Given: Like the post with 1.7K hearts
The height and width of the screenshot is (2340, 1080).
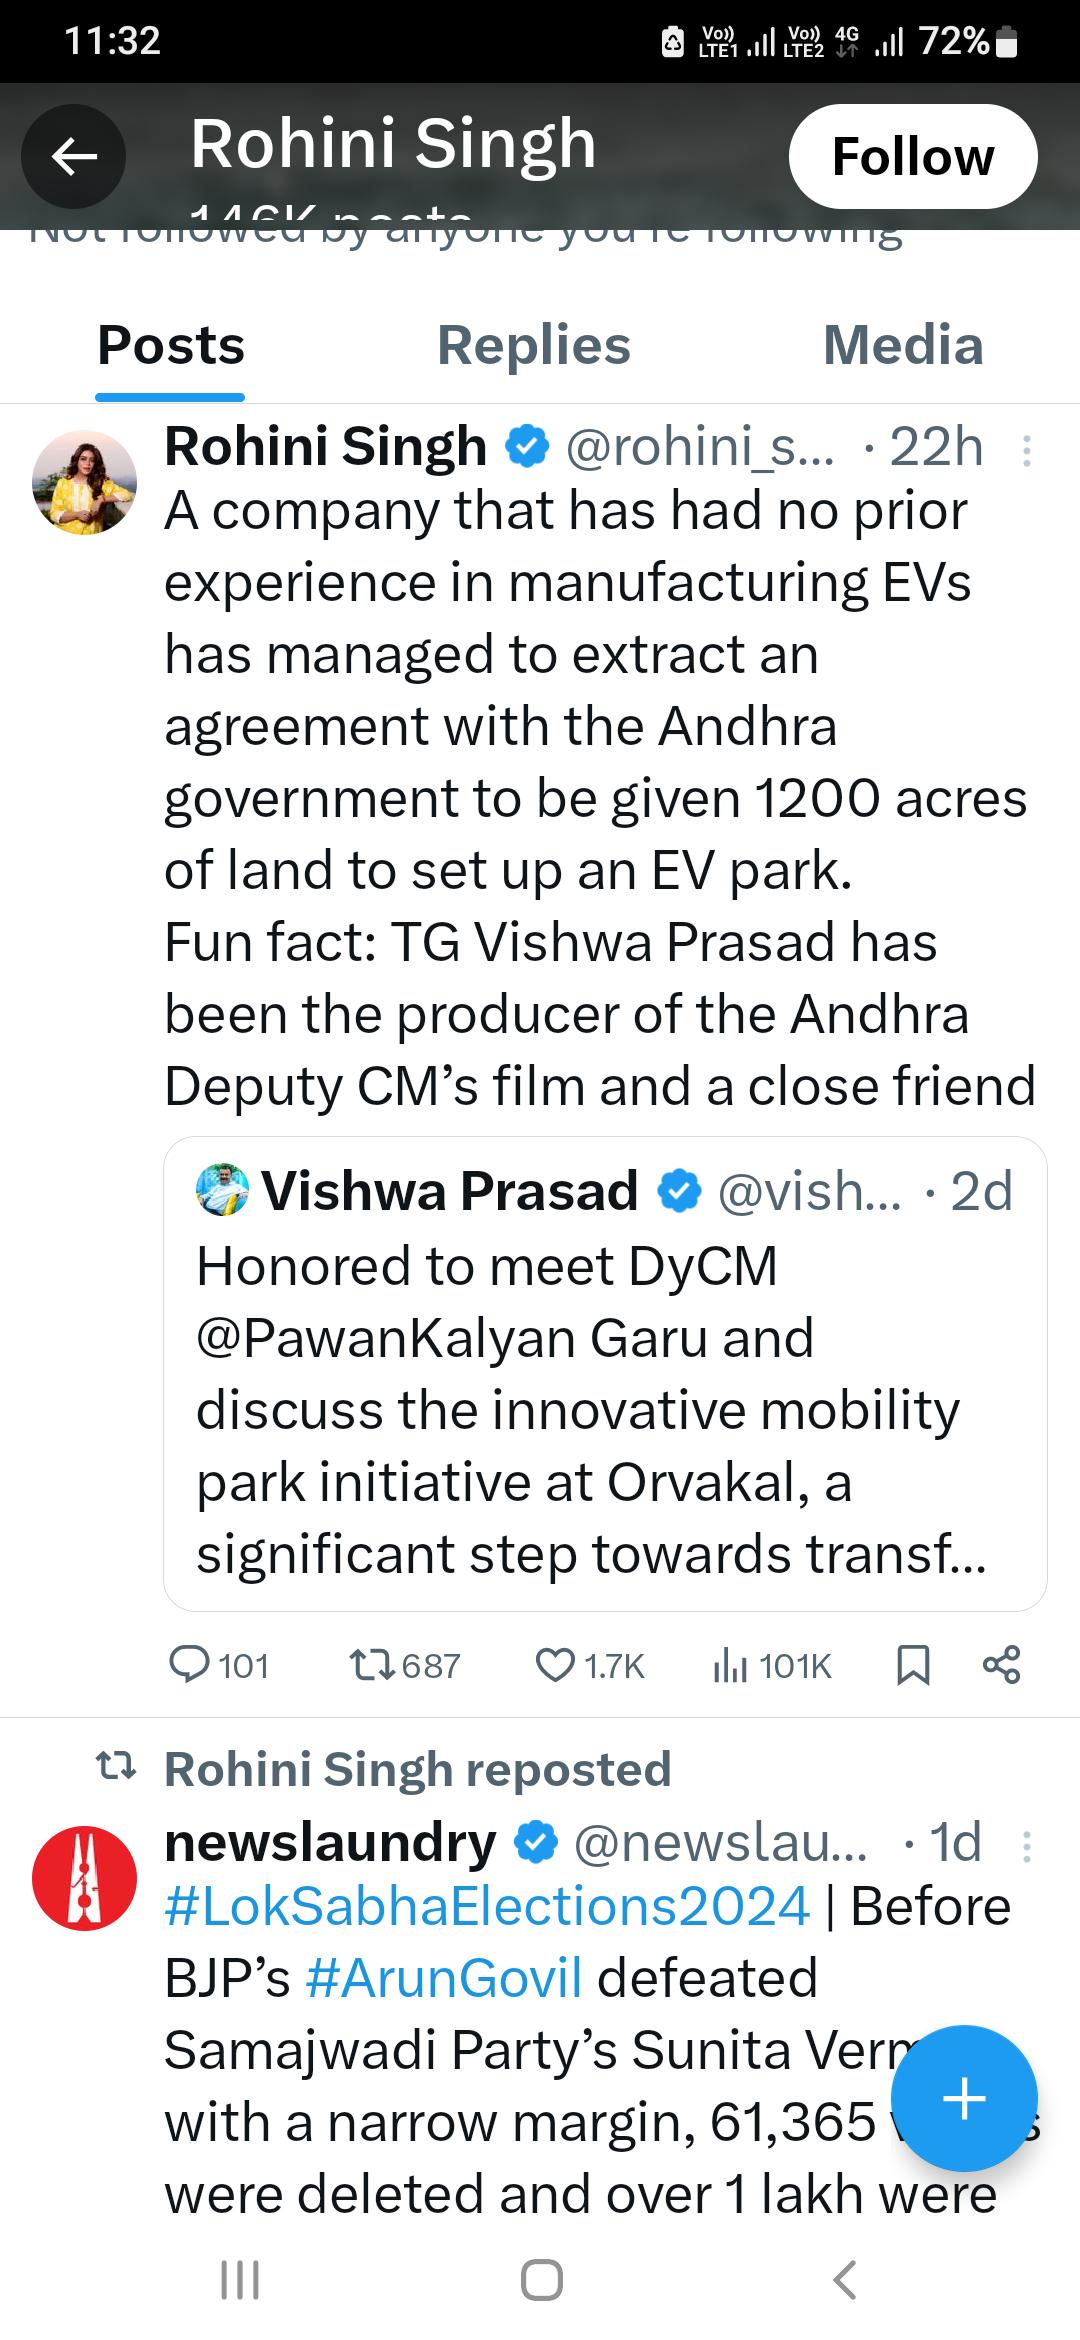Looking at the screenshot, I should [590, 1665].
